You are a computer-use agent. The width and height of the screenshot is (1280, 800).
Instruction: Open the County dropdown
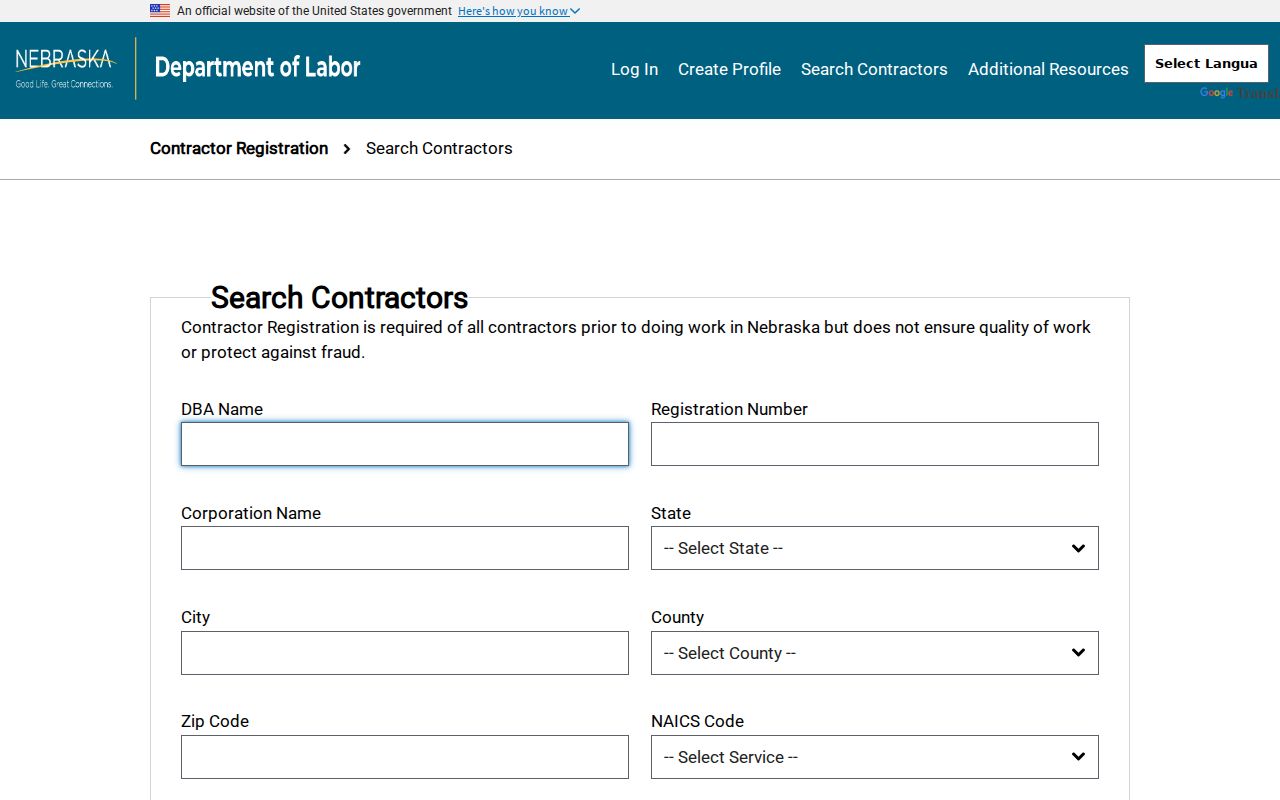(x=875, y=653)
